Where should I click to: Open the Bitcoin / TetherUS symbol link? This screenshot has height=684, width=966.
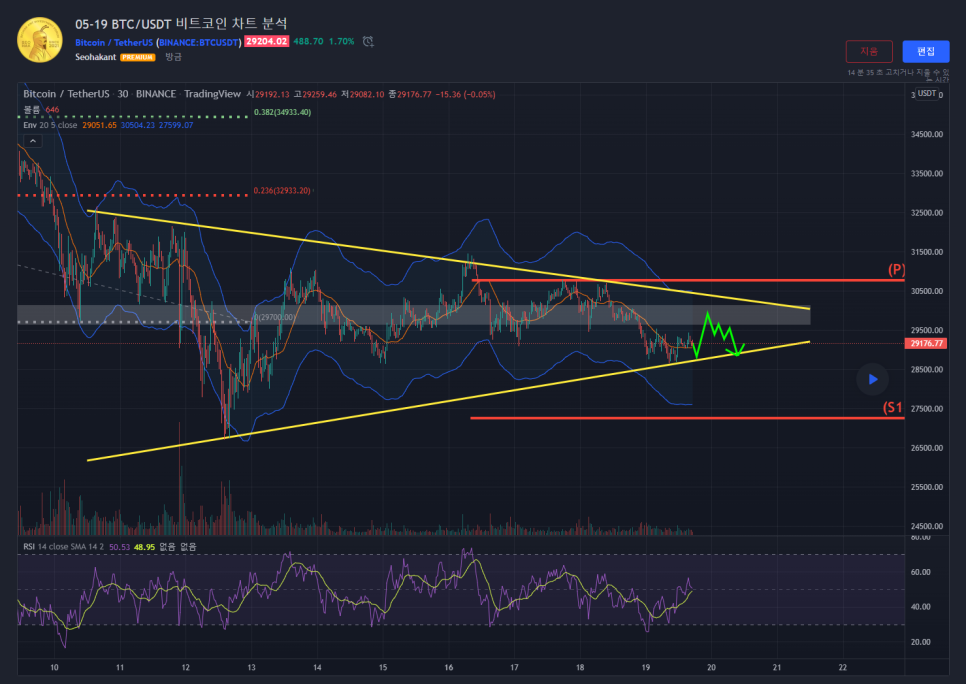click(x=113, y=42)
